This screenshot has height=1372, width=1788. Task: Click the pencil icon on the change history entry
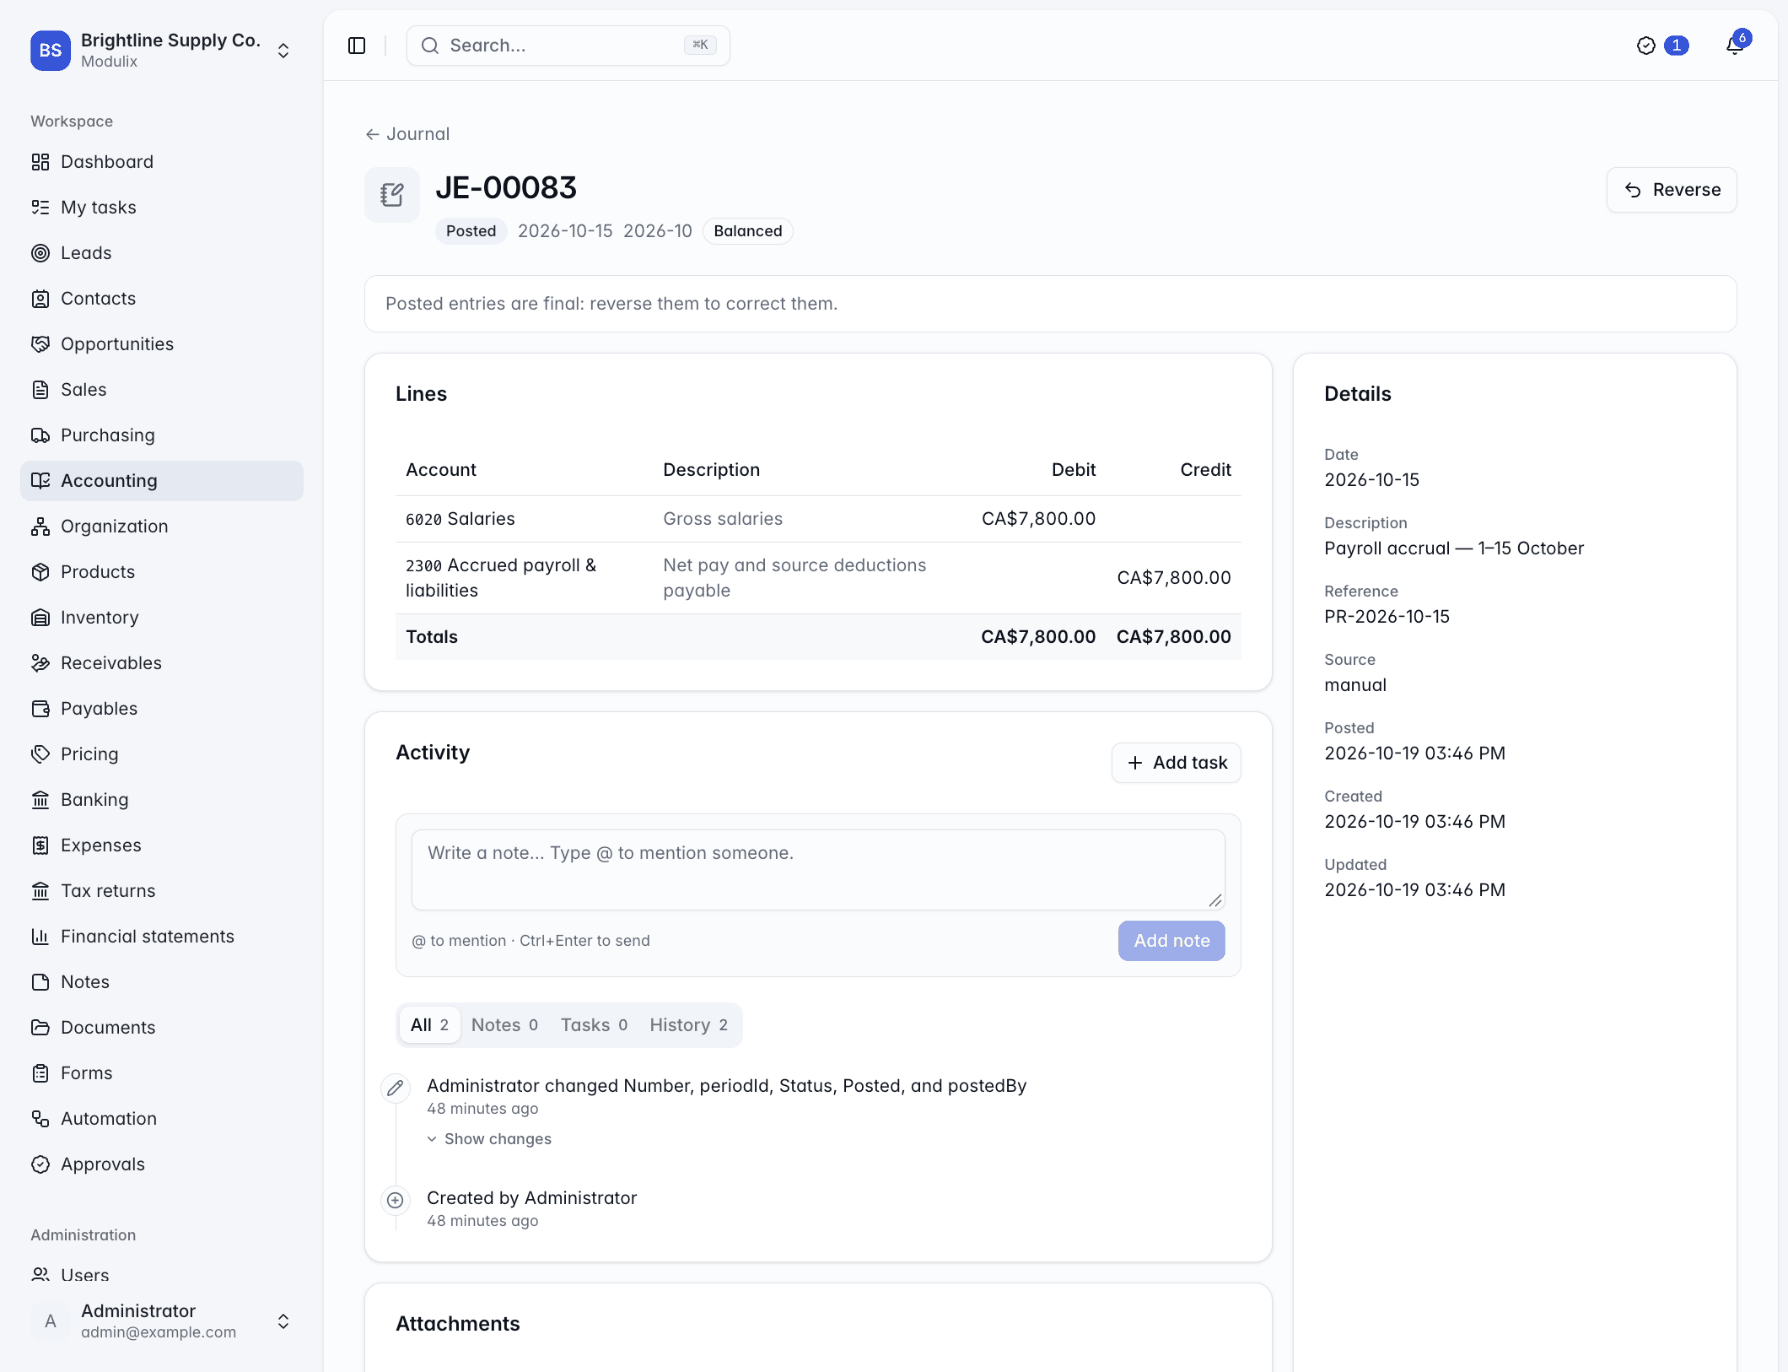pos(396,1087)
